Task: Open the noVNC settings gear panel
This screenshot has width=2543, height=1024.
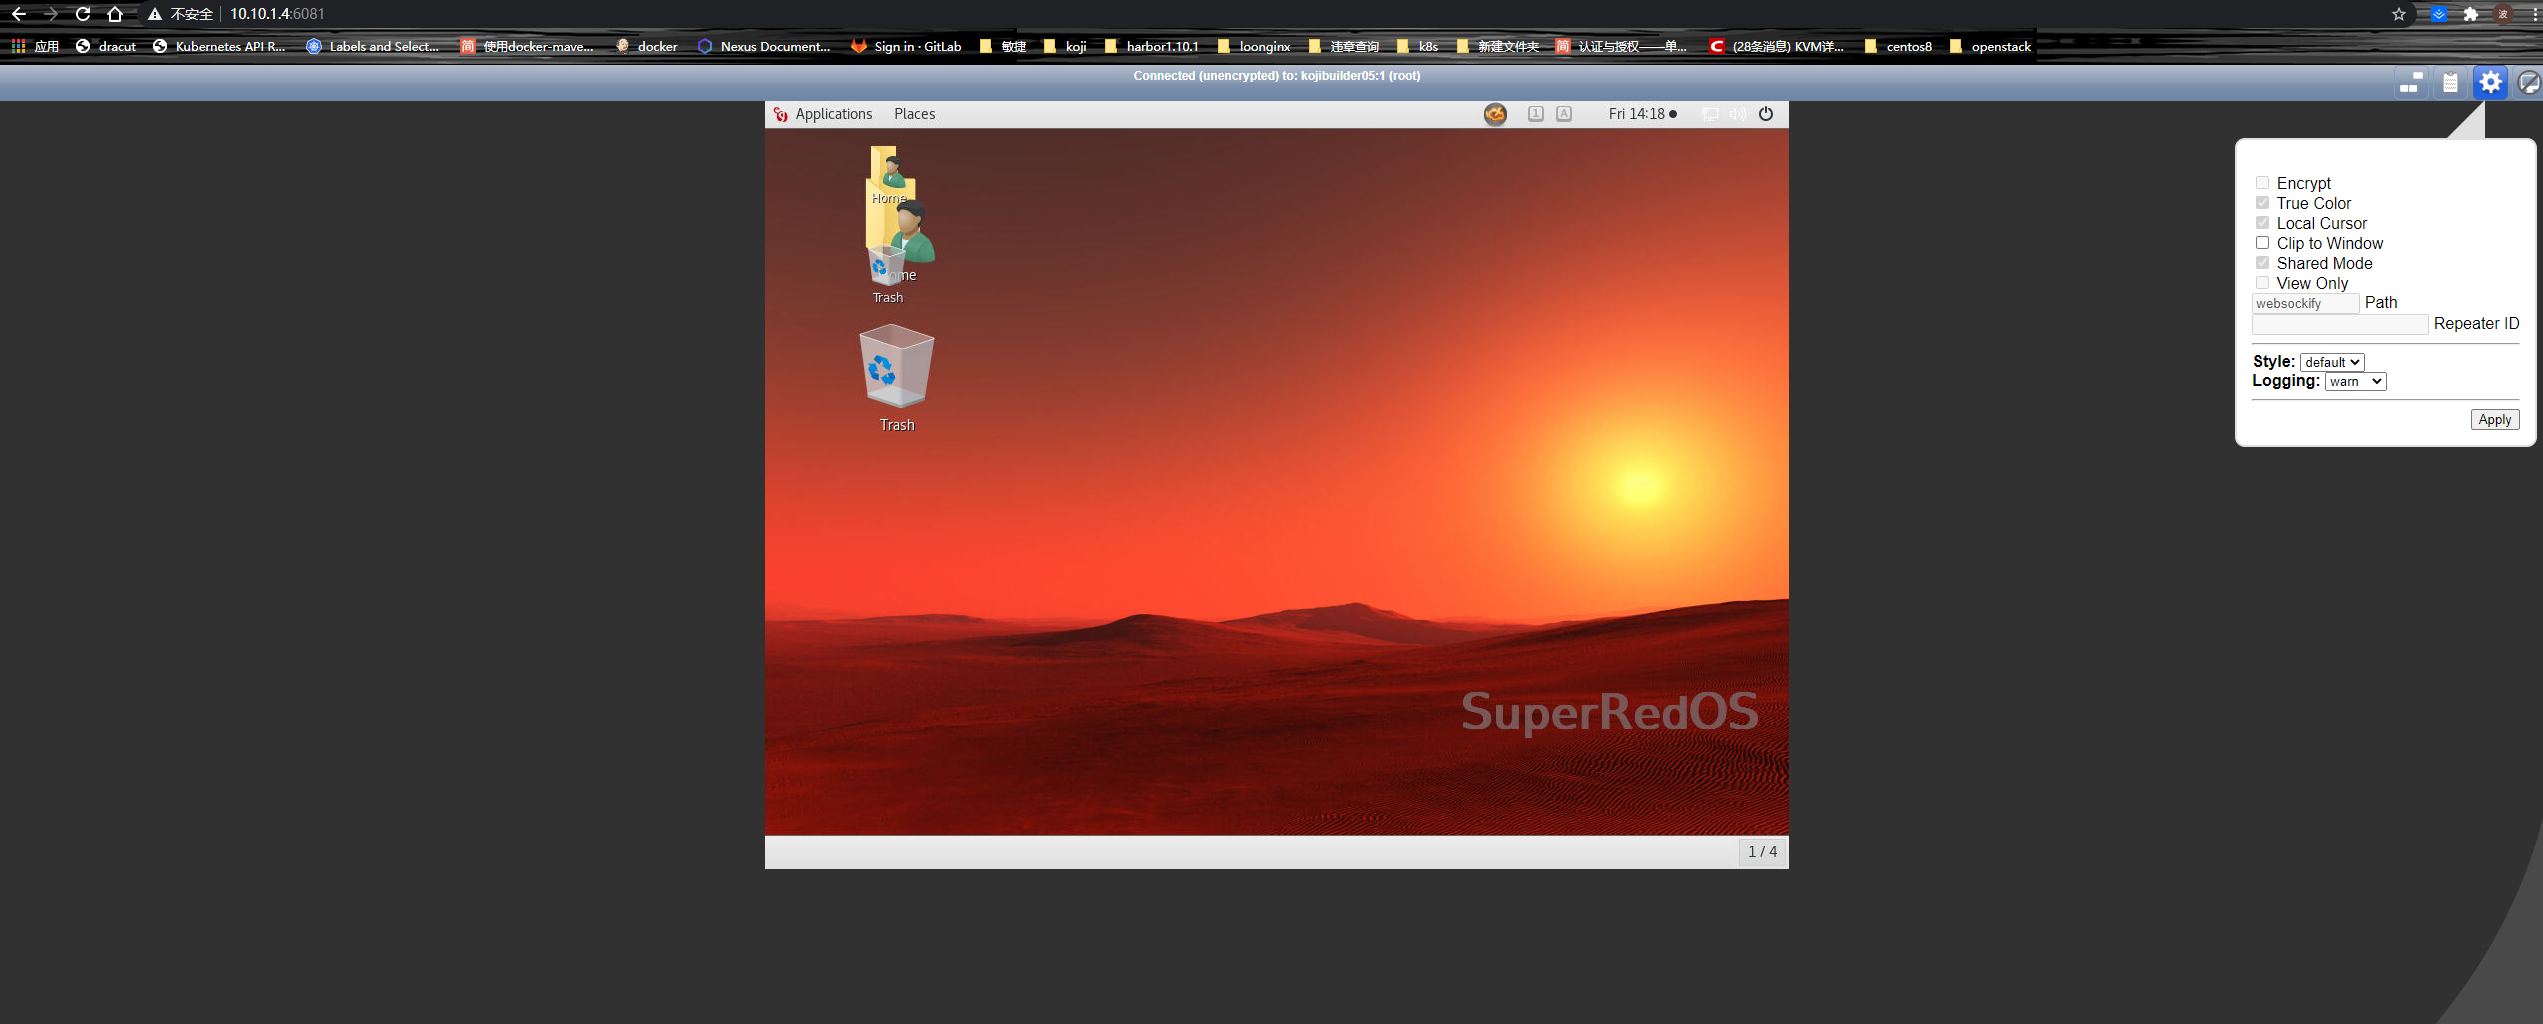Action: pyautogui.click(x=2490, y=83)
